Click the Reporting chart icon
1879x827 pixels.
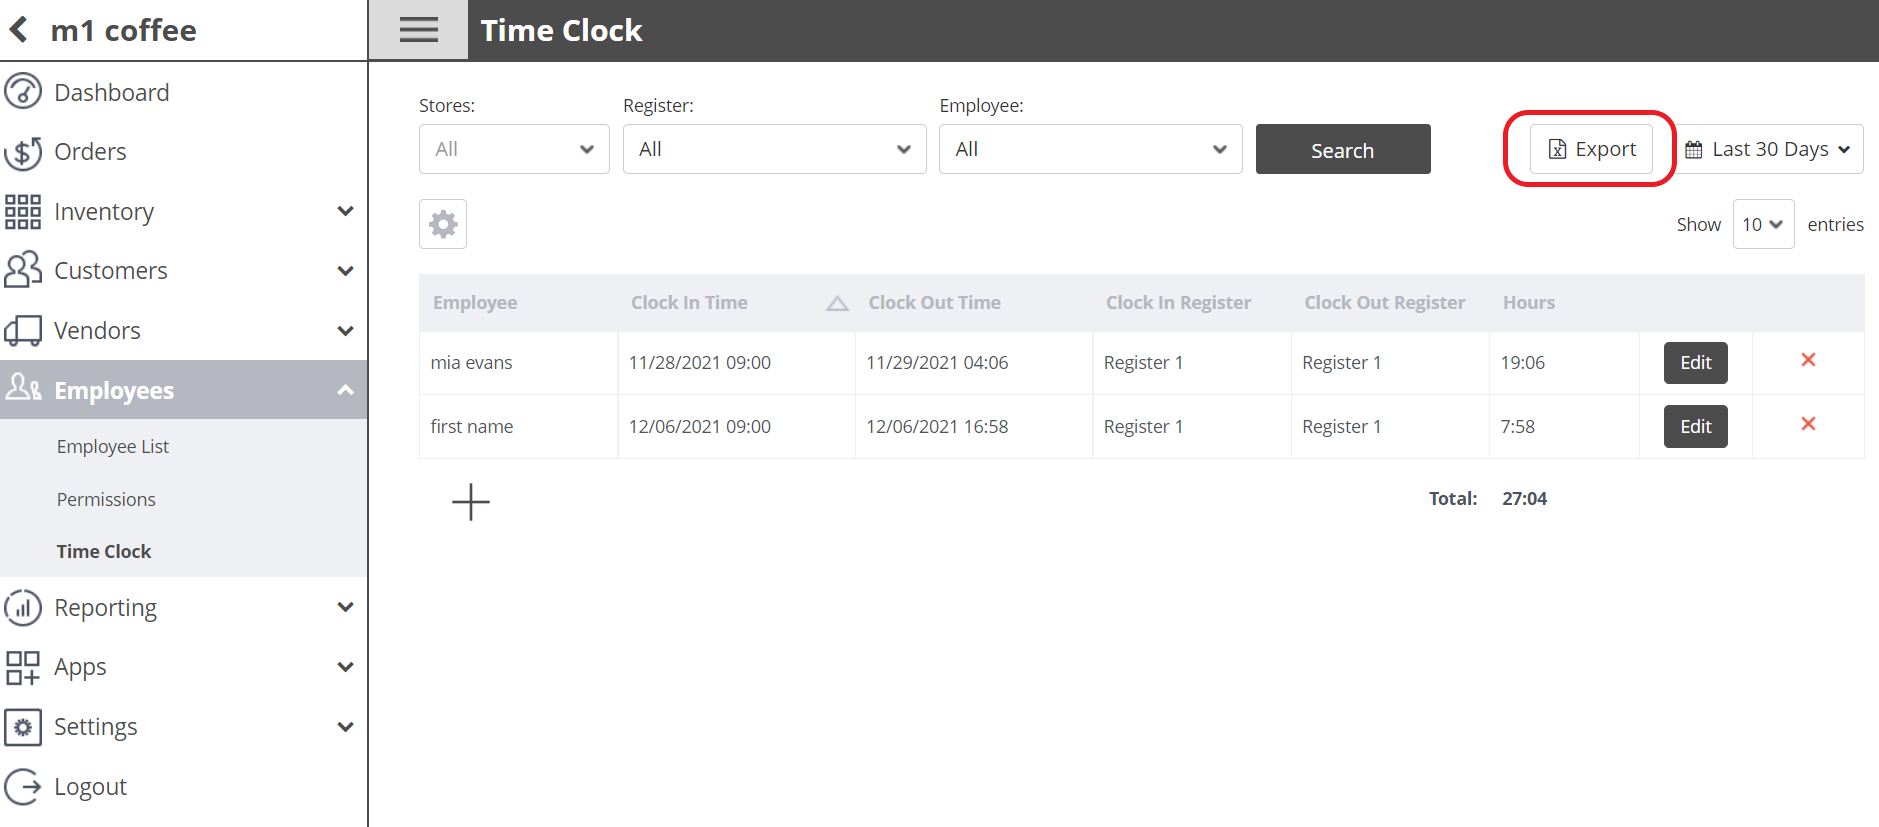(x=23, y=607)
